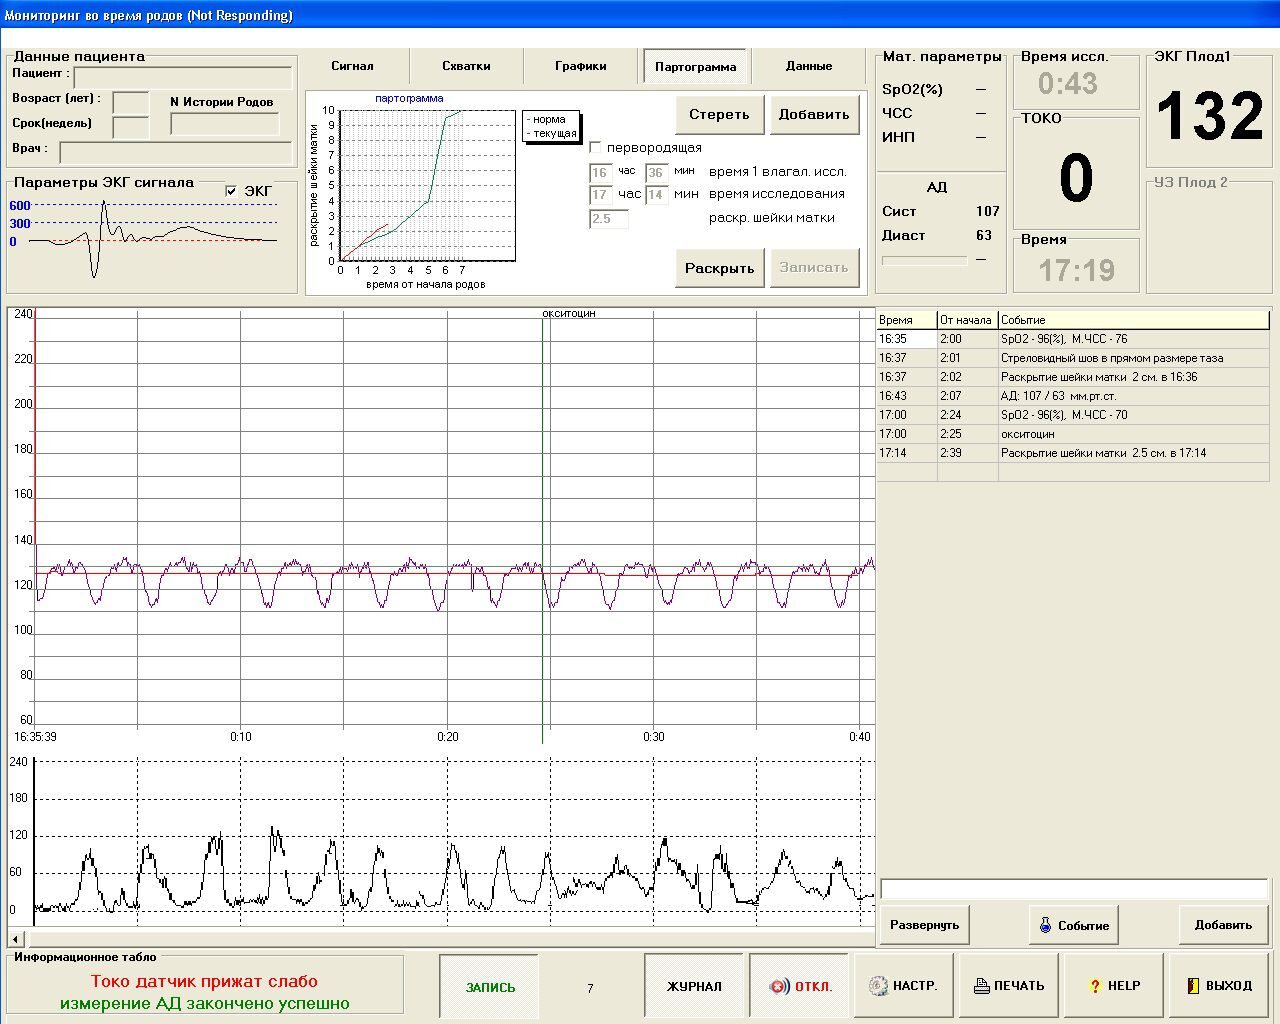Click the От начала column header
1280x1024 pixels.
coord(967,320)
